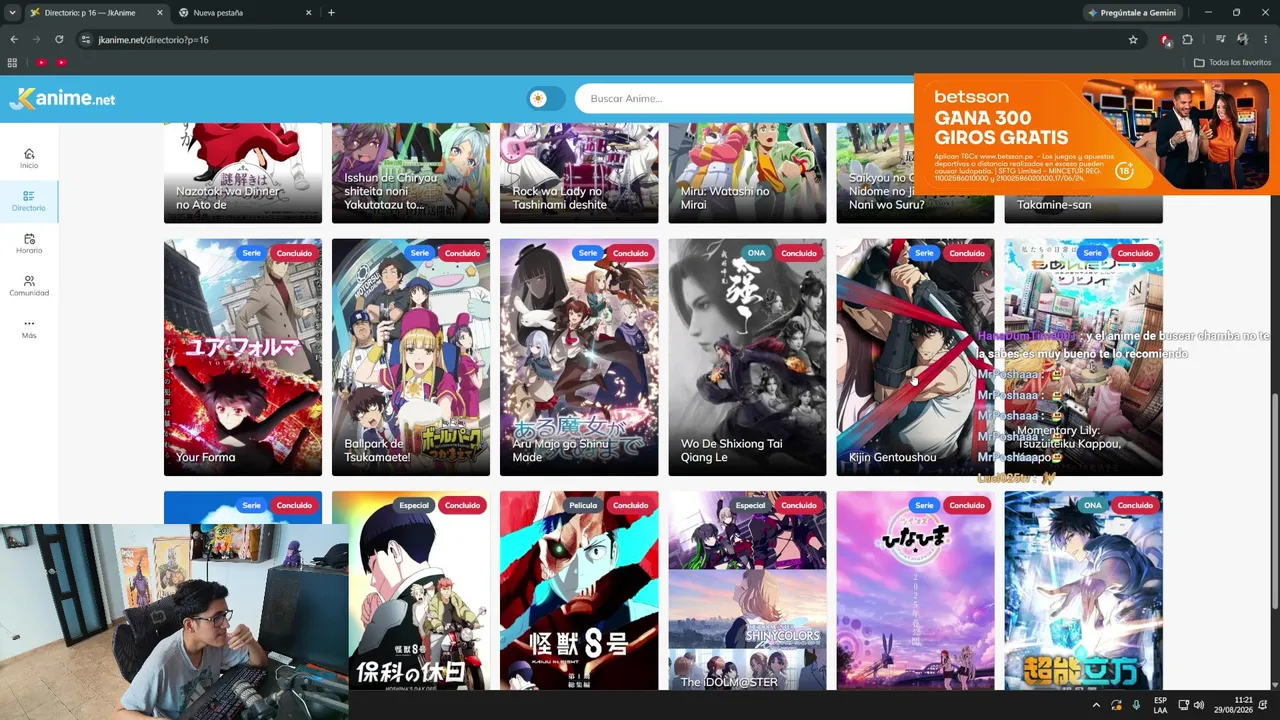This screenshot has width=1280, height=720.
Task: Open the Inicio home icon in sidebar
Action: [29, 158]
